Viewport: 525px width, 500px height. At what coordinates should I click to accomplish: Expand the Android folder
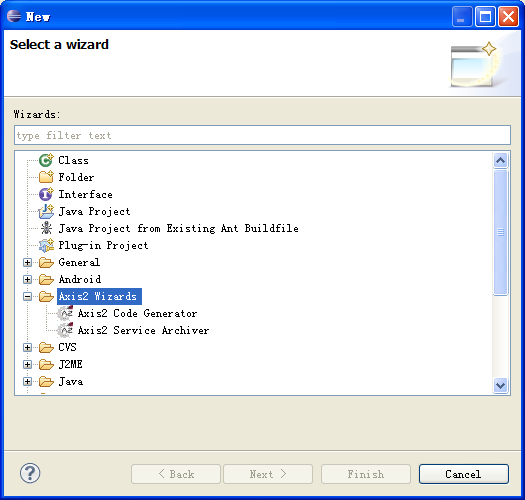tap(27, 279)
